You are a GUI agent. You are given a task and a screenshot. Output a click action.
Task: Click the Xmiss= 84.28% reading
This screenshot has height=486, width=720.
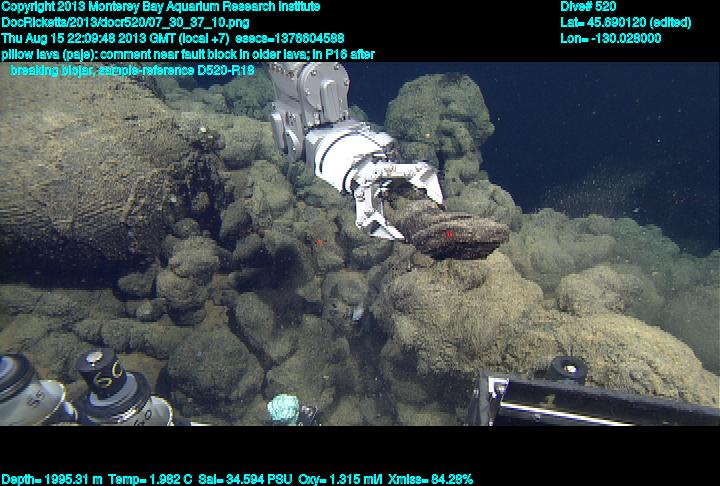click(430, 479)
